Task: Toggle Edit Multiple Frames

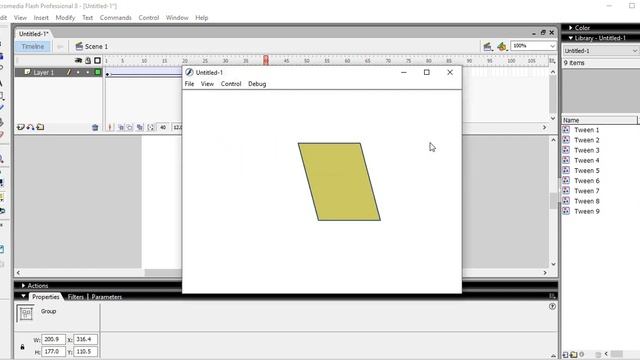Action: coord(140,127)
